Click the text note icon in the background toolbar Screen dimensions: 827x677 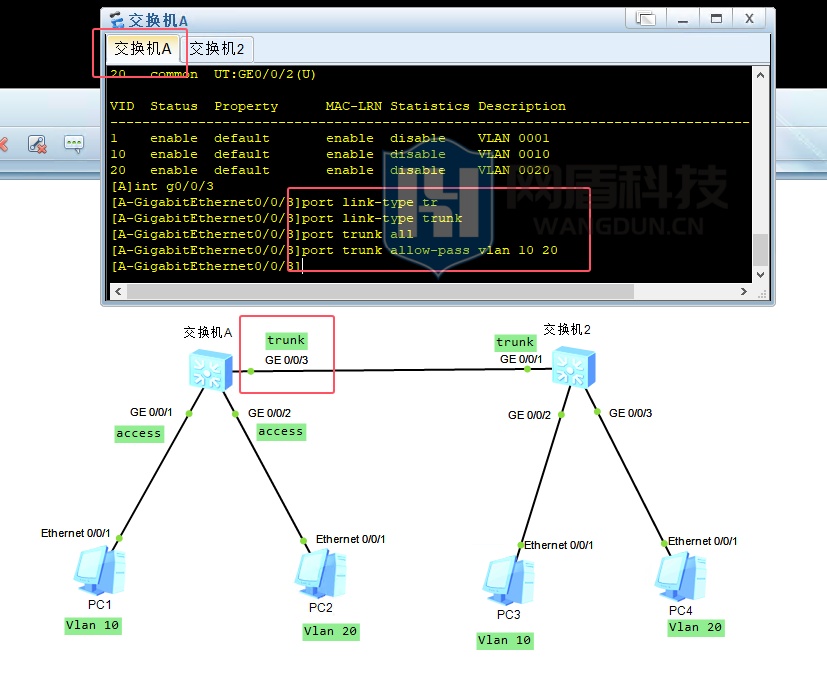74,143
